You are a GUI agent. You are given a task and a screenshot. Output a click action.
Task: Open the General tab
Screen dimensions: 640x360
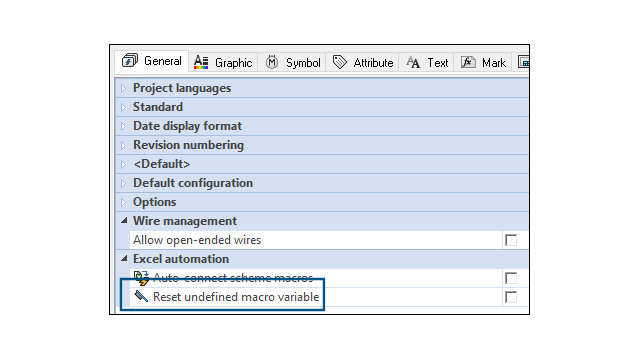152,61
